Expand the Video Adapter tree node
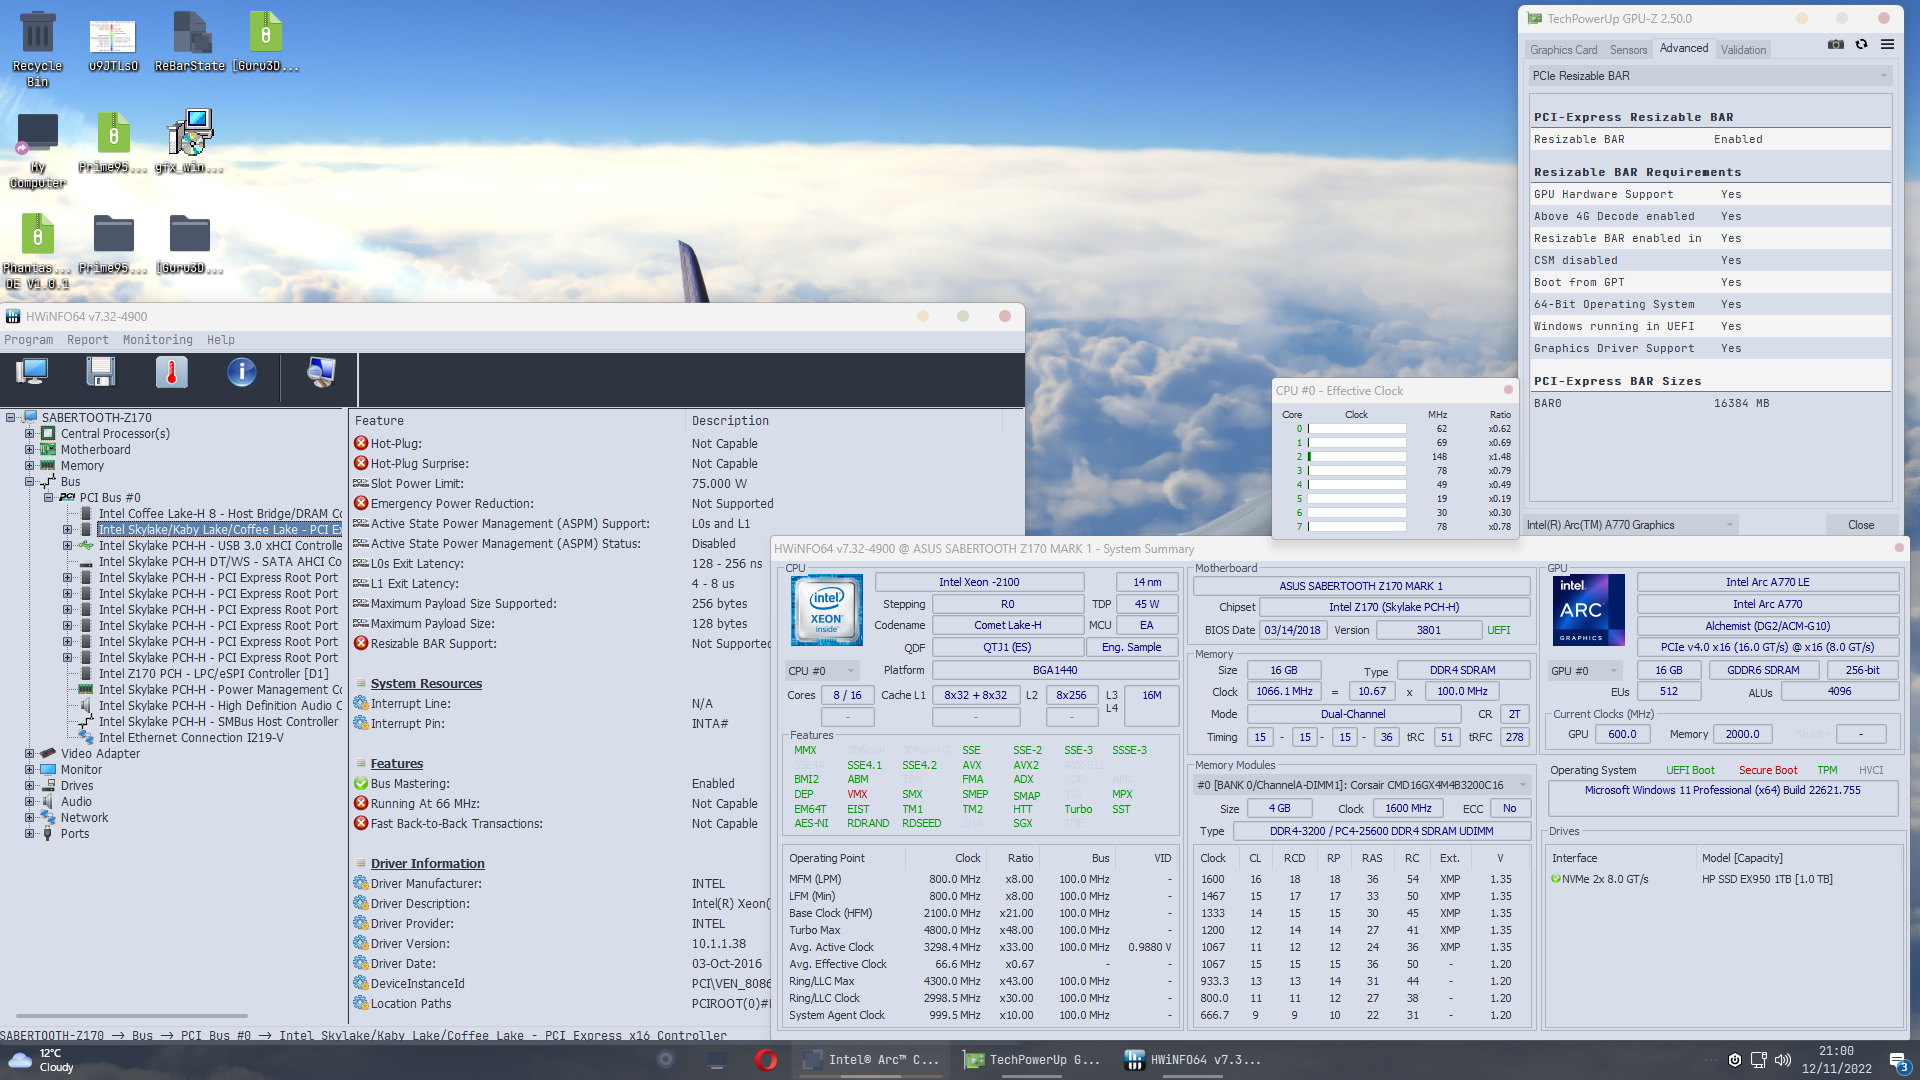 pyautogui.click(x=29, y=754)
